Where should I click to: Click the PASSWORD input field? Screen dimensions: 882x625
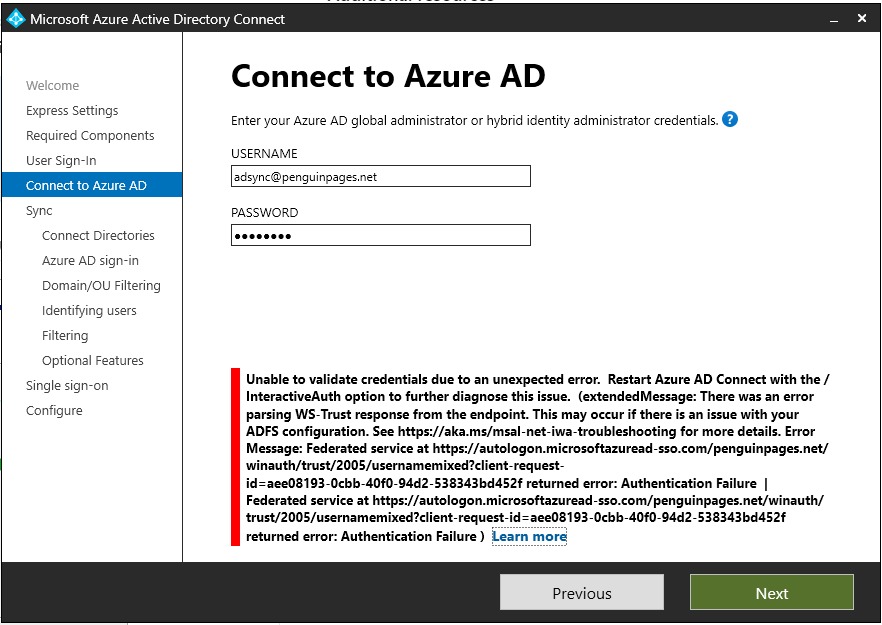[x=381, y=235]
